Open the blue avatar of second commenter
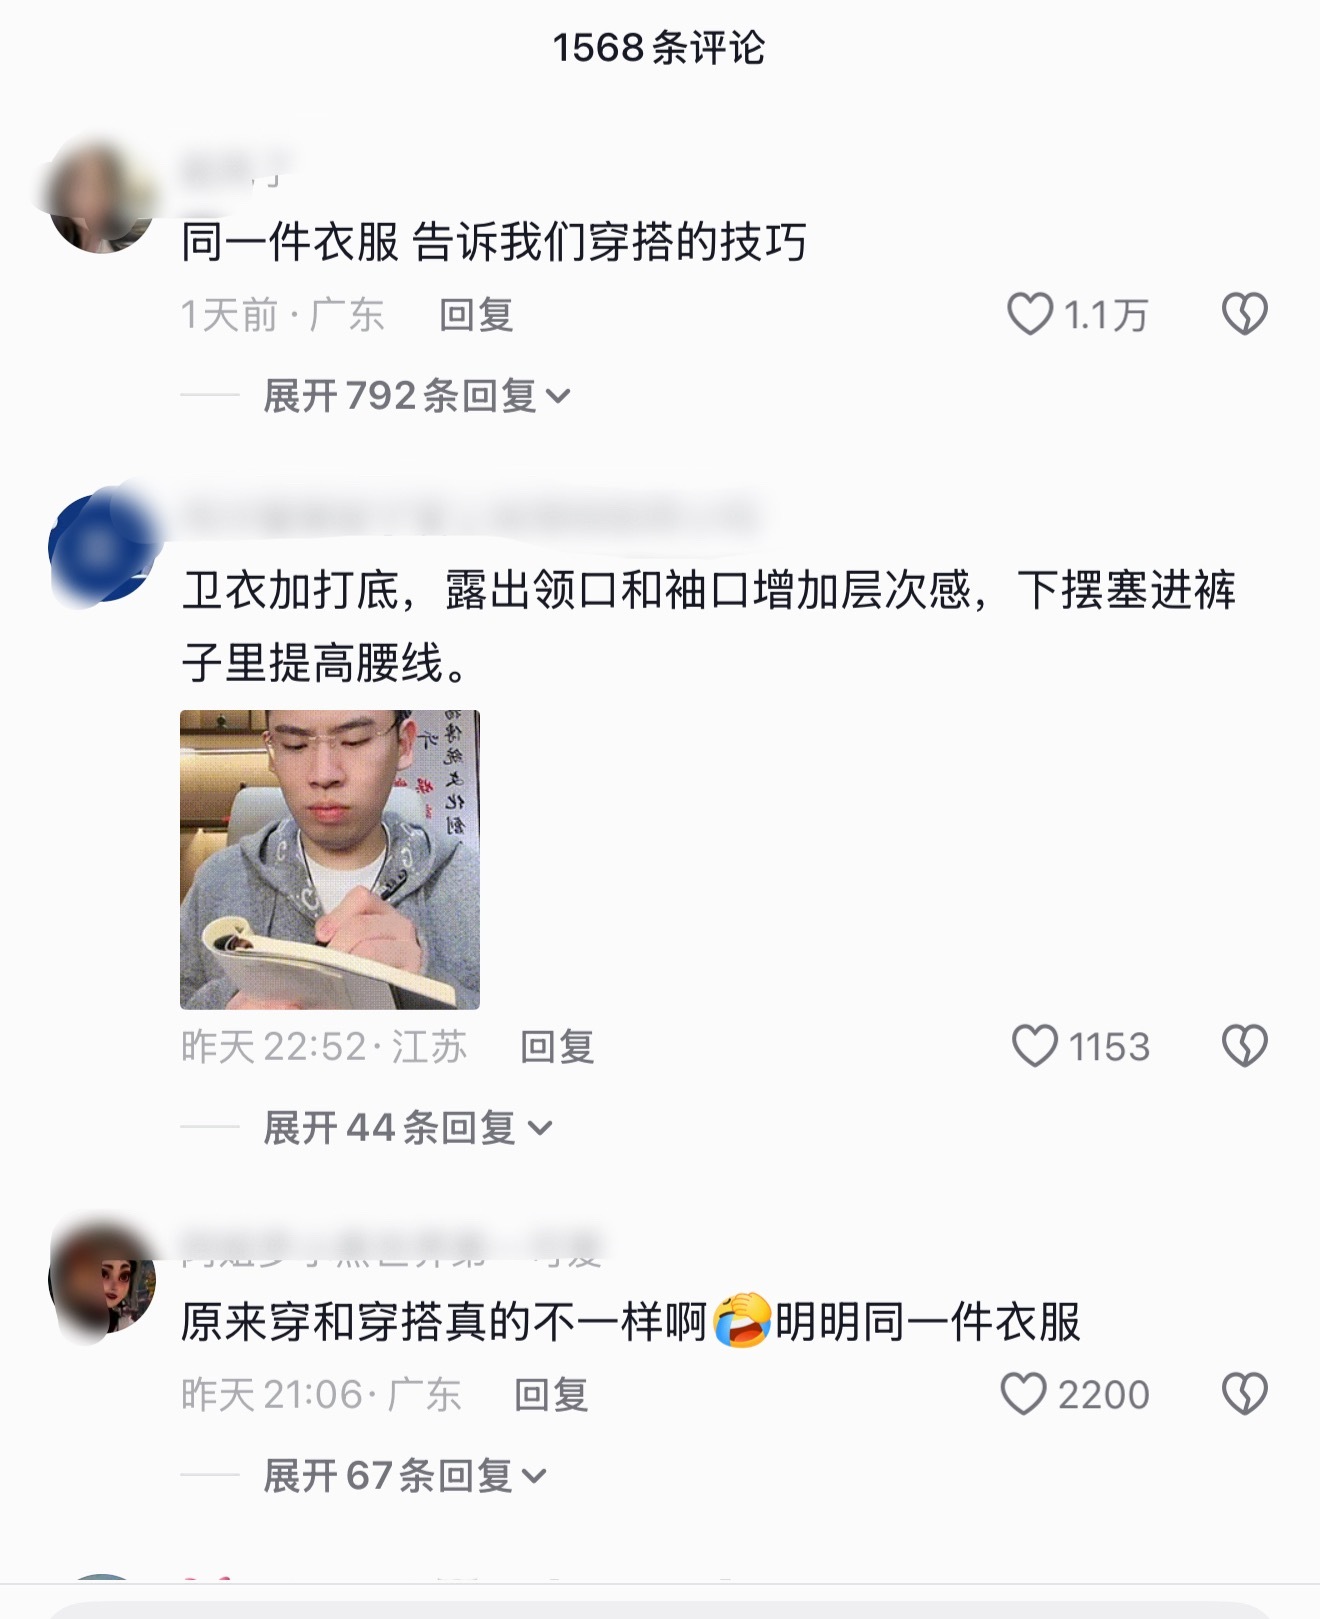Viewport: 1320px width, 1619px height. click(x=102, y=547)
